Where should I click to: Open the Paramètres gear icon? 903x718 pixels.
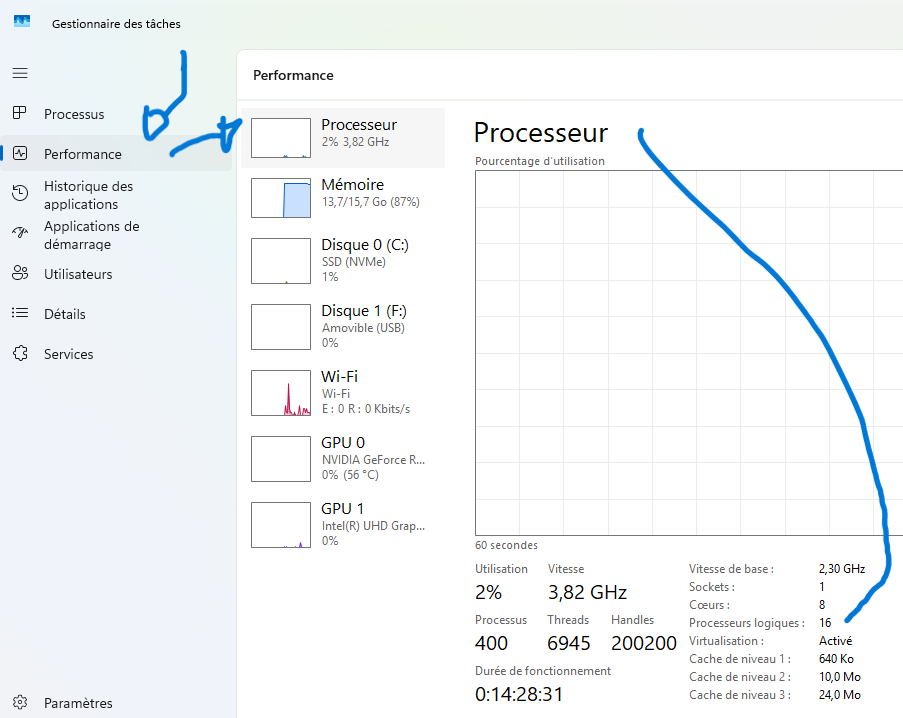[x=20, y=703]
